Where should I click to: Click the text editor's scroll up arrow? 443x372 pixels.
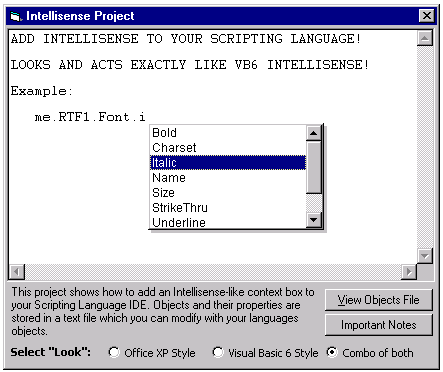pos(425,38)
